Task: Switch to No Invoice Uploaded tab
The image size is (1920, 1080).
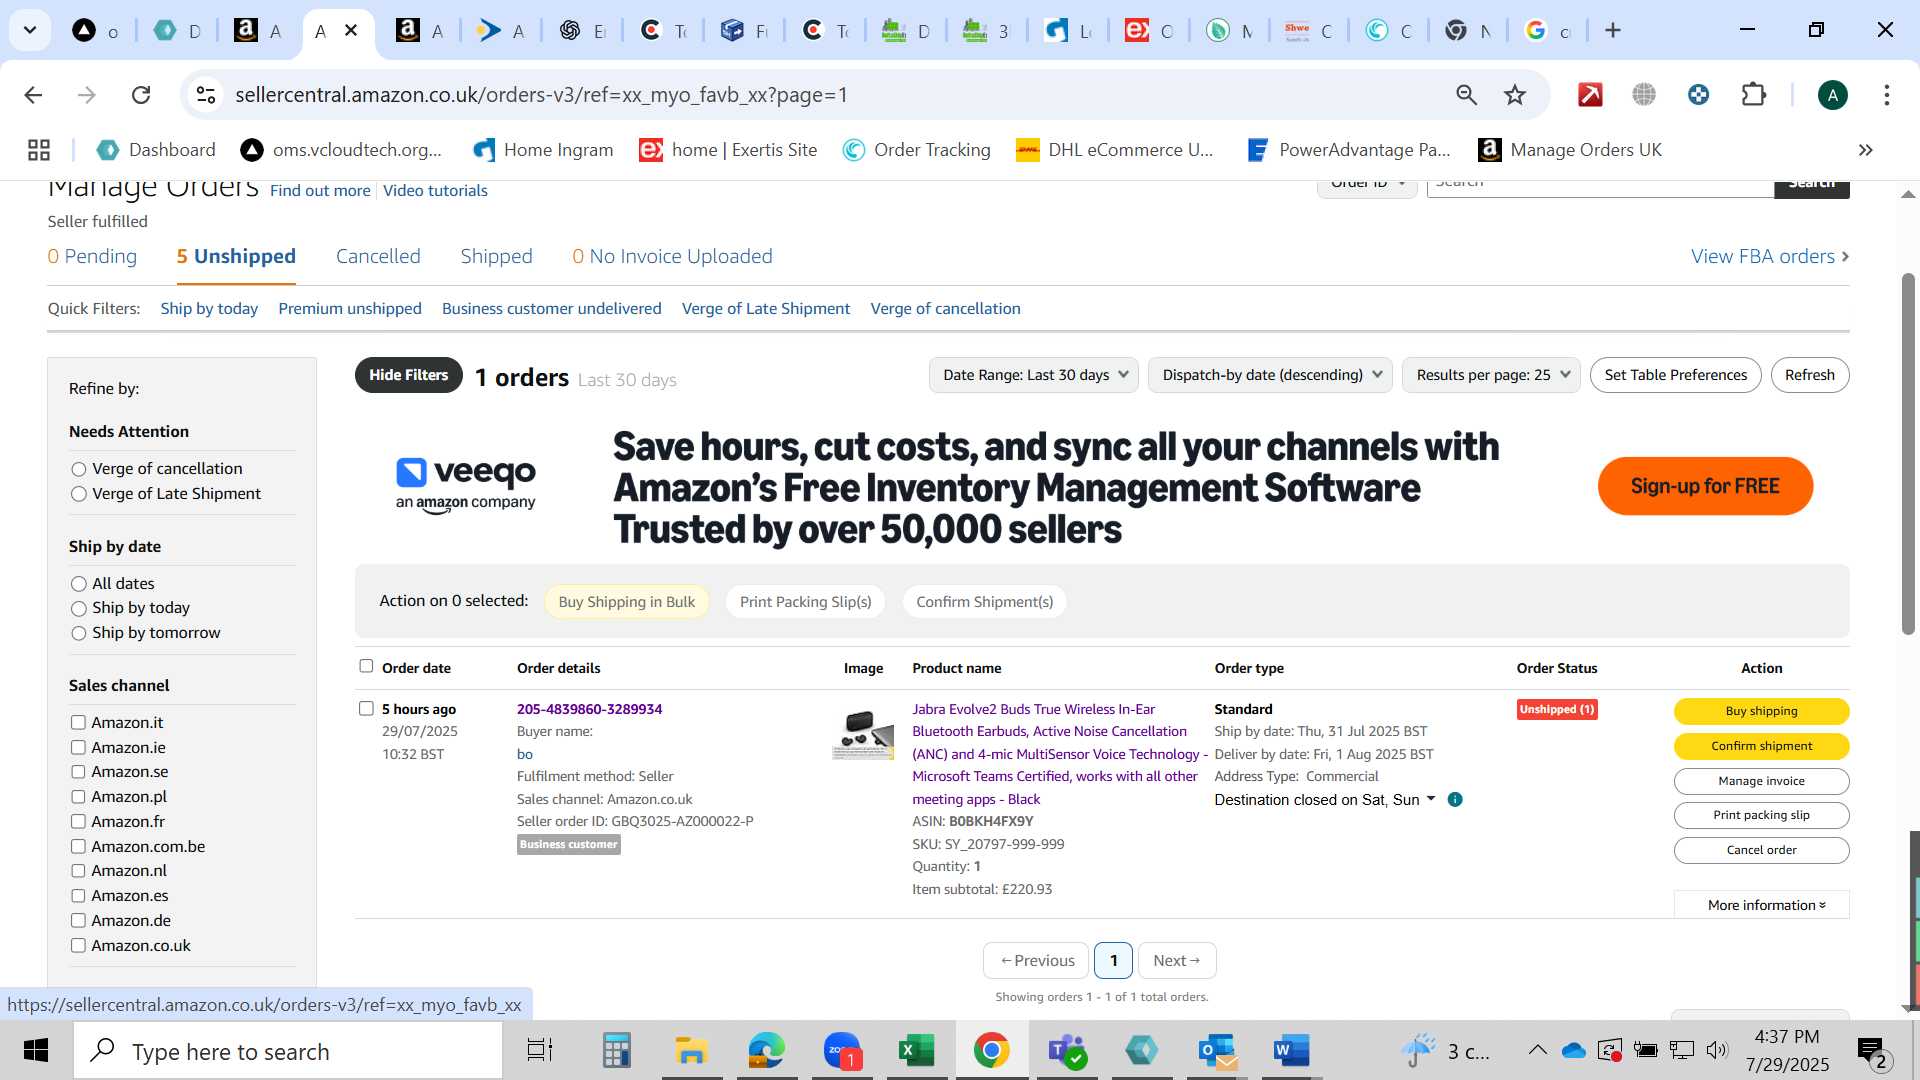Action: point(672,257)
